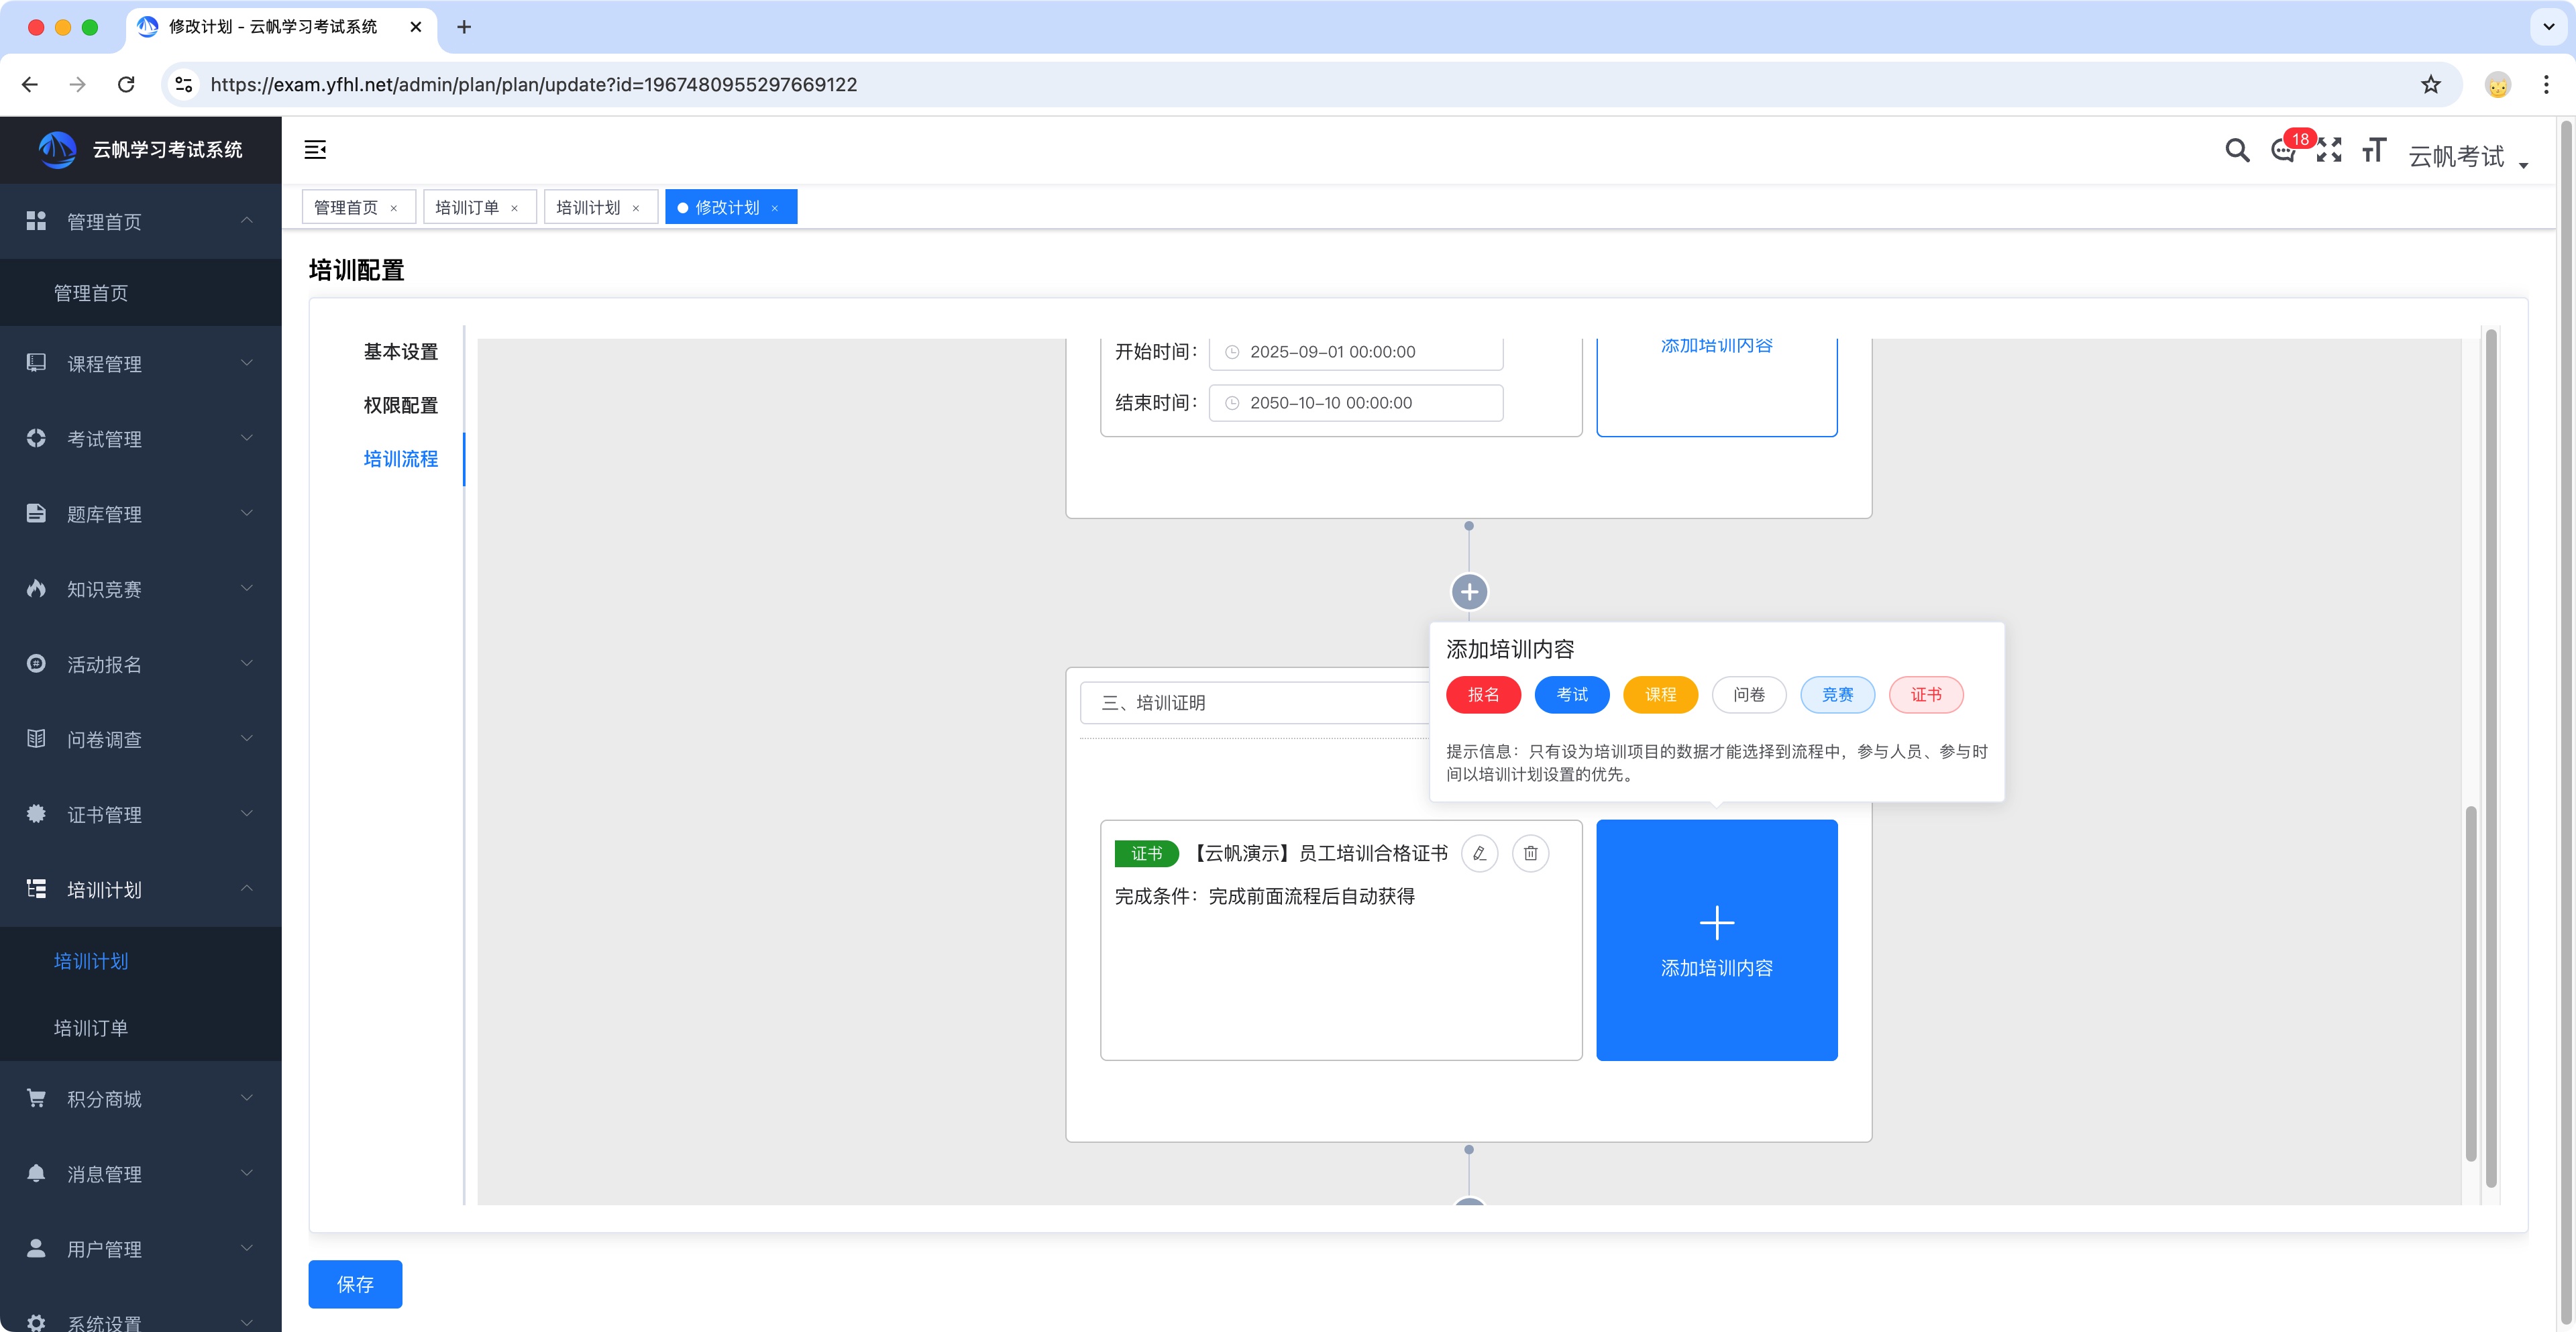Click the 结束时间 date input field
Viewport: 2576px width, 1332px height.
click(x=1355, y=403)
